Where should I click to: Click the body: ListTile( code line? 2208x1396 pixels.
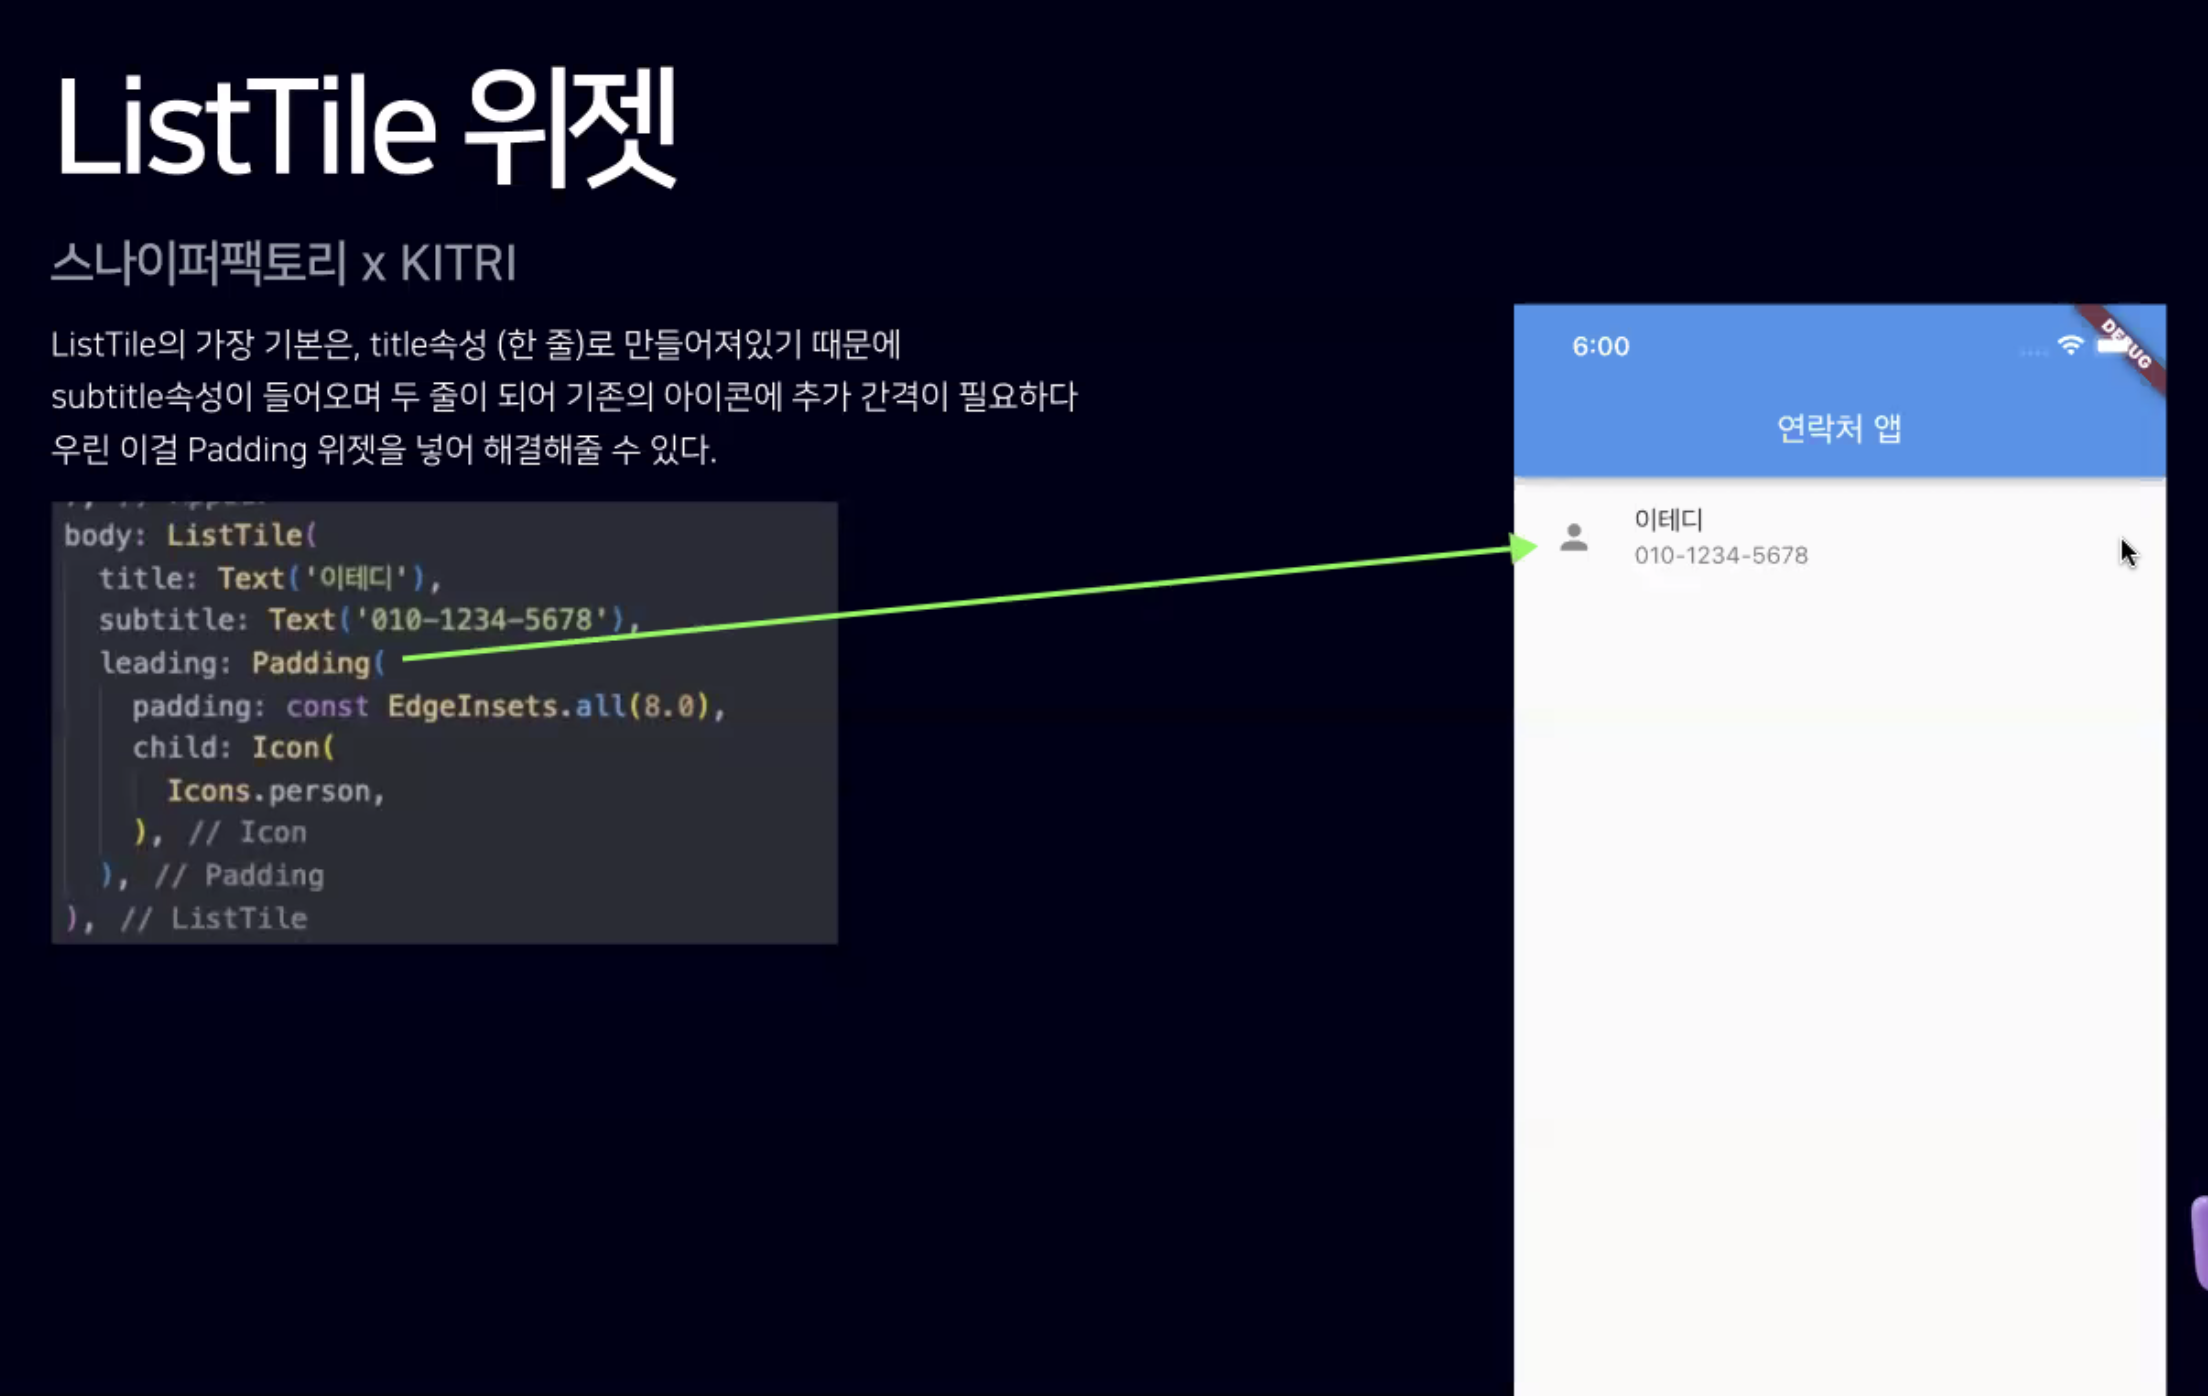pyautogui.click(x=190, y=535)
